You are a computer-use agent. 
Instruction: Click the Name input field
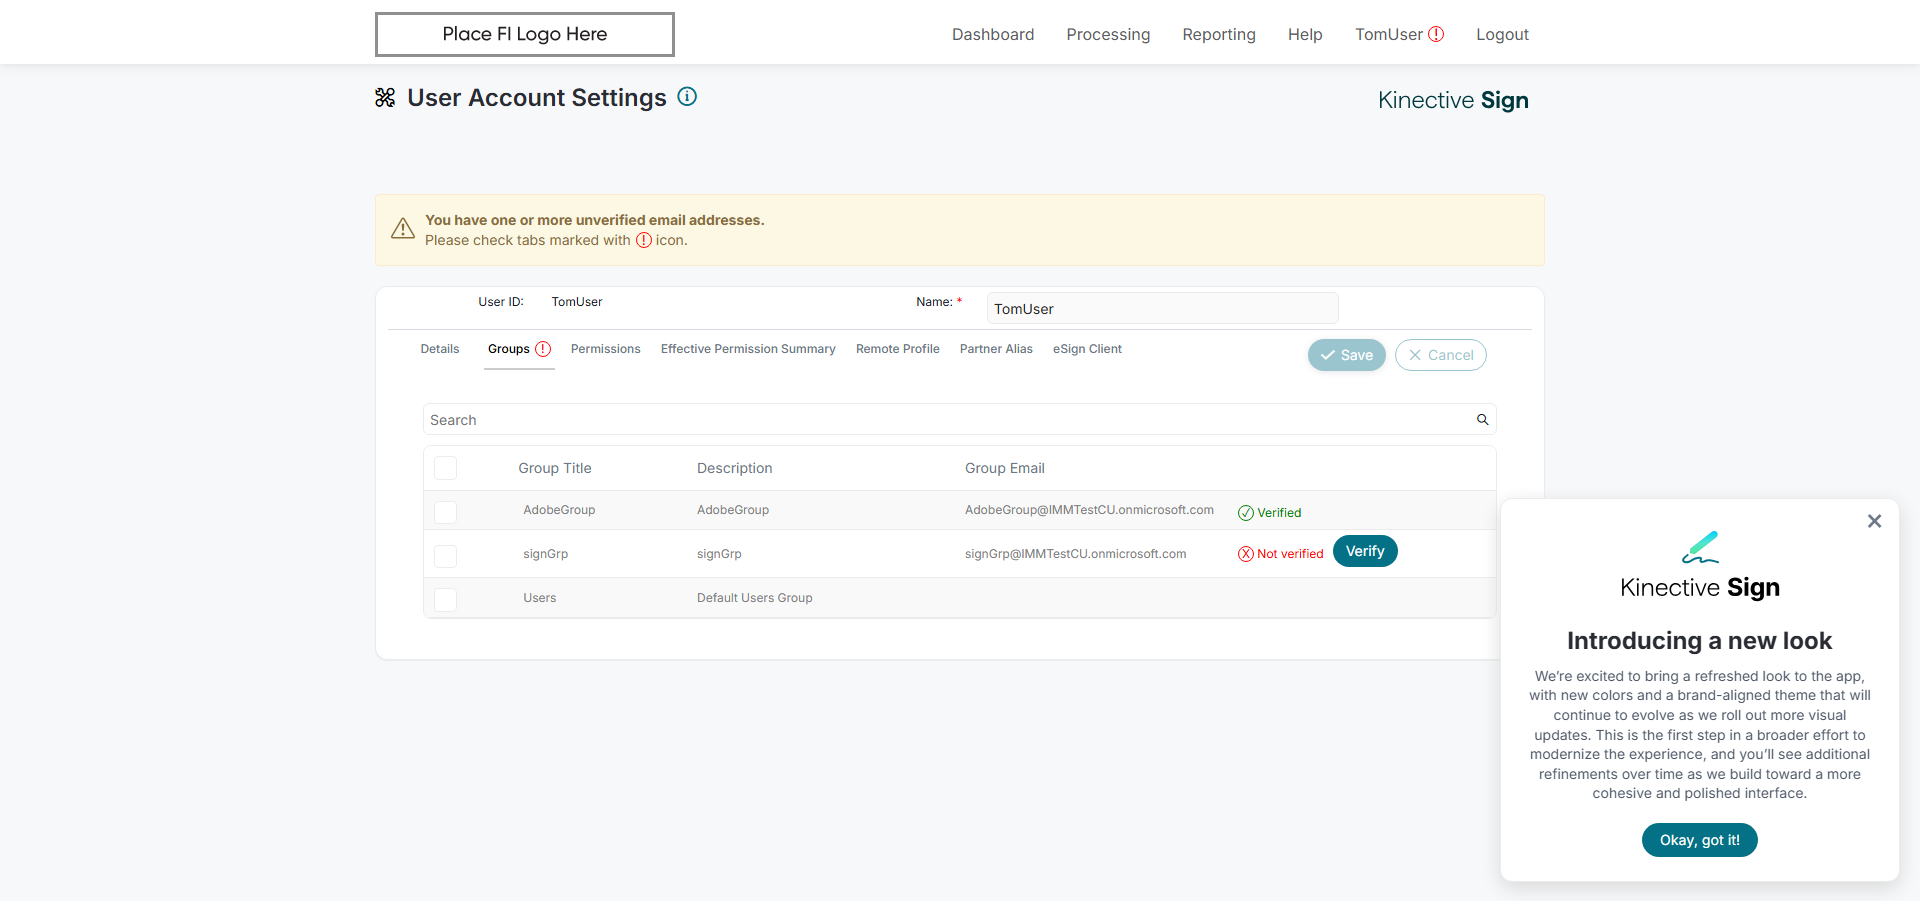click(1162, 309)
